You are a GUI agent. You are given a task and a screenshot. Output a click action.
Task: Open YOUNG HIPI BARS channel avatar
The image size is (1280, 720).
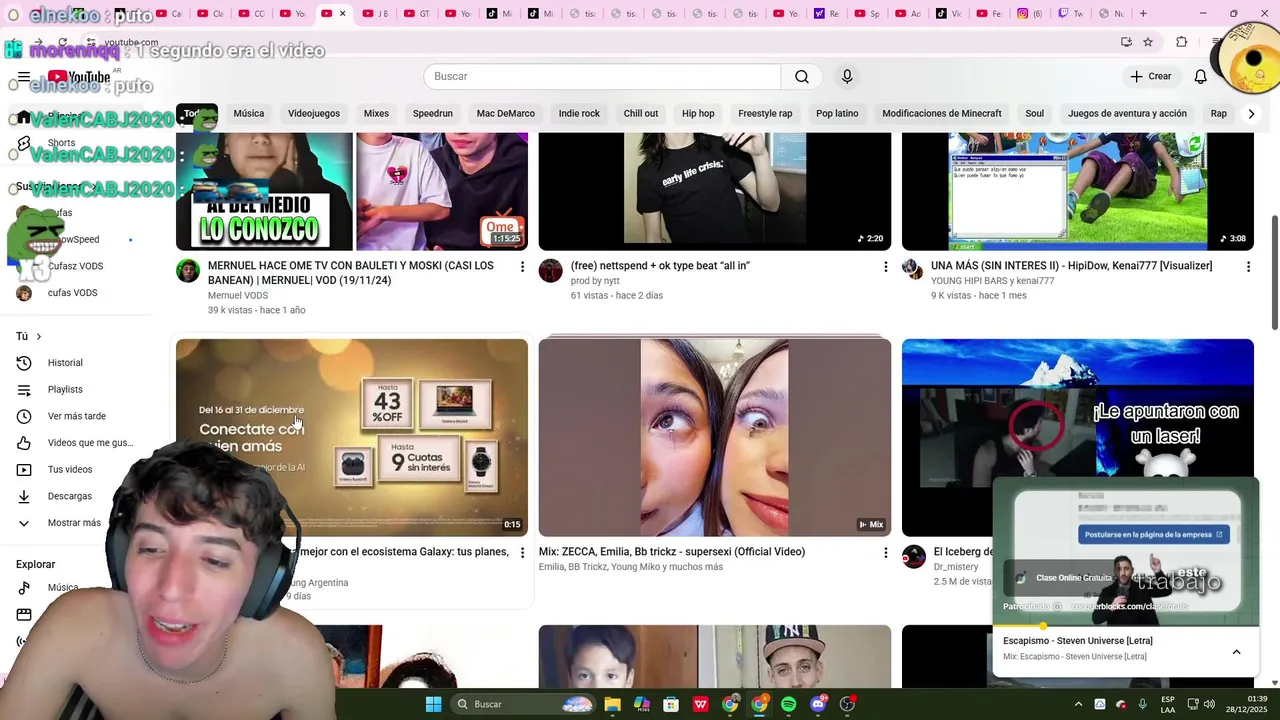911,268
